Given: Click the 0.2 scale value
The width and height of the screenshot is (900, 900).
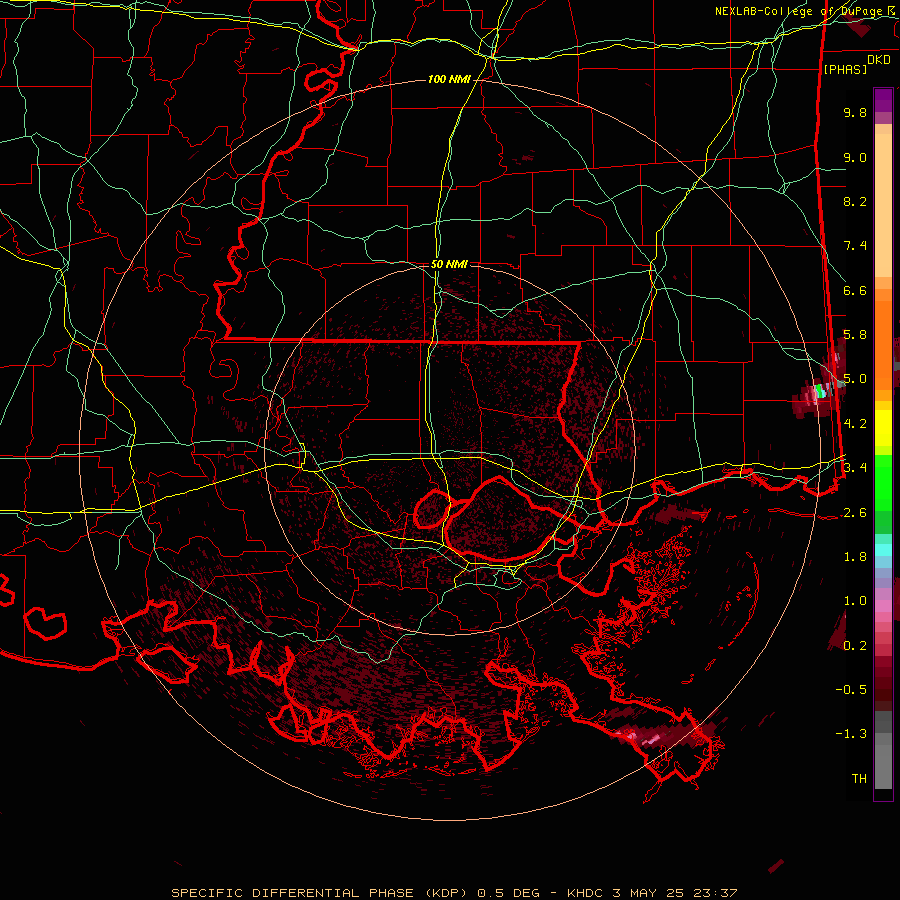Looking at the screenshot, I should pos(855,646).
